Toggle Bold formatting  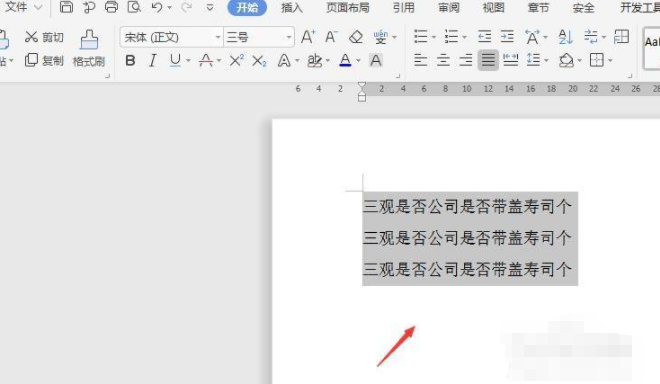pyautogui.click(x=130, y=61)
